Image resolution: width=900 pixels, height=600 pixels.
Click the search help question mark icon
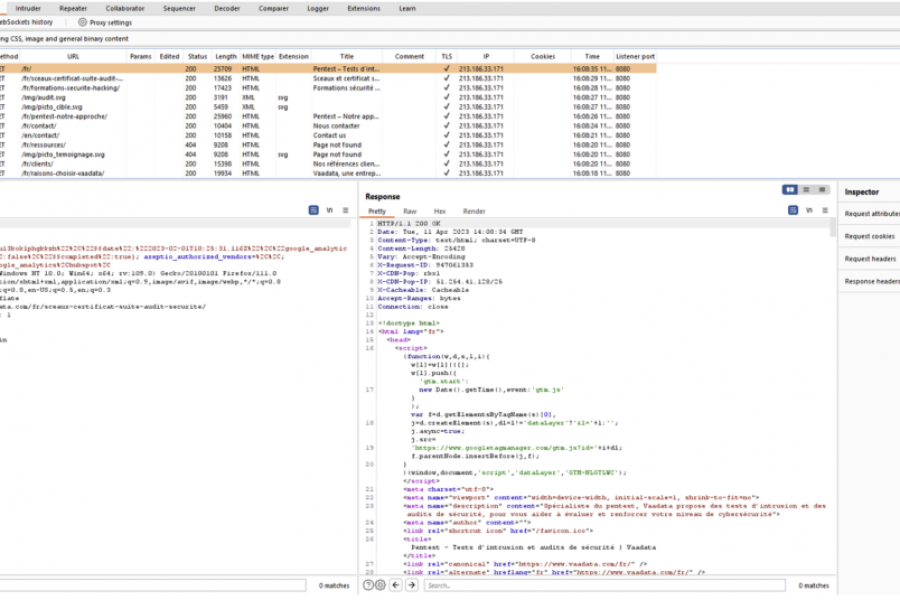(368, 585)
